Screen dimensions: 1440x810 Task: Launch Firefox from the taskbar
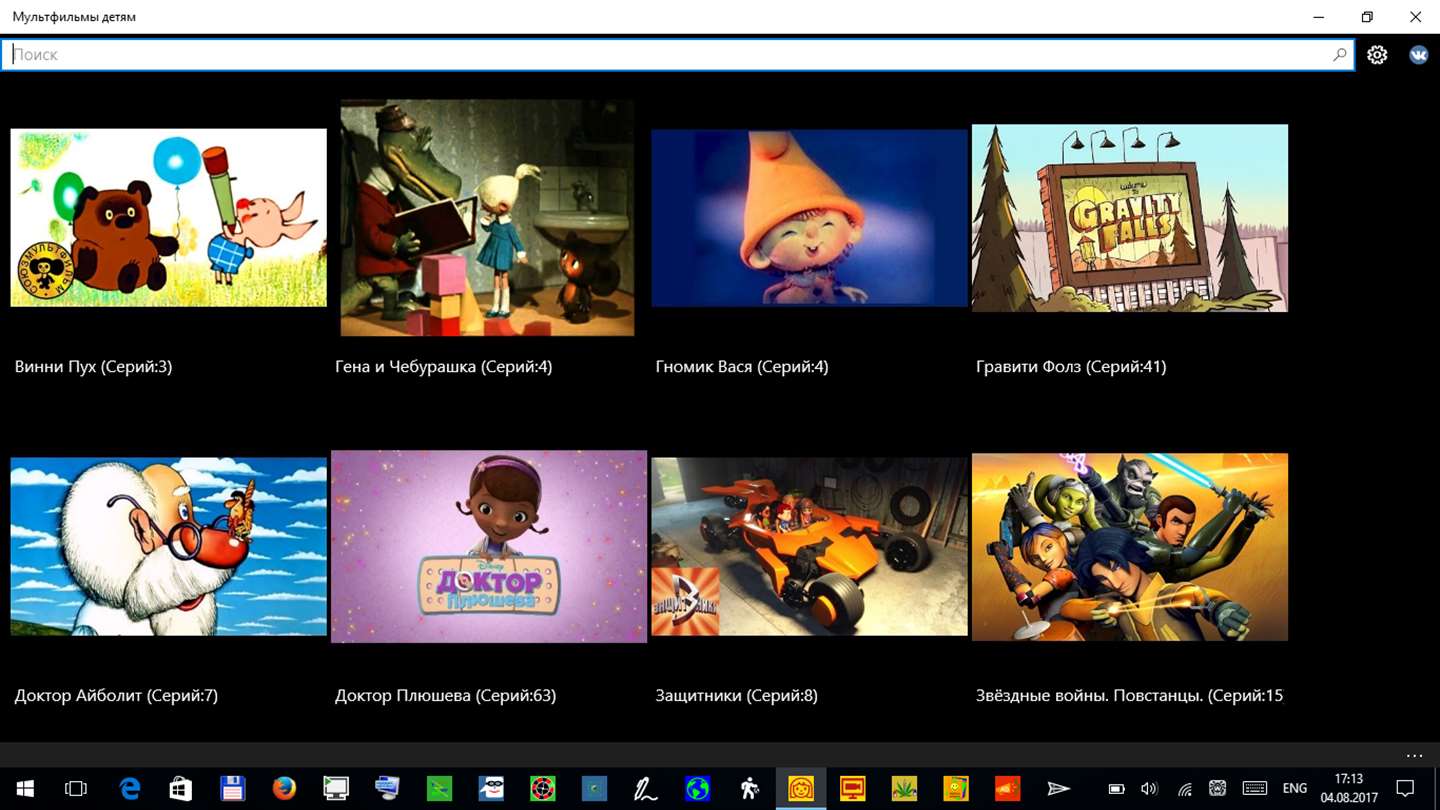click(x=284, y=789)
